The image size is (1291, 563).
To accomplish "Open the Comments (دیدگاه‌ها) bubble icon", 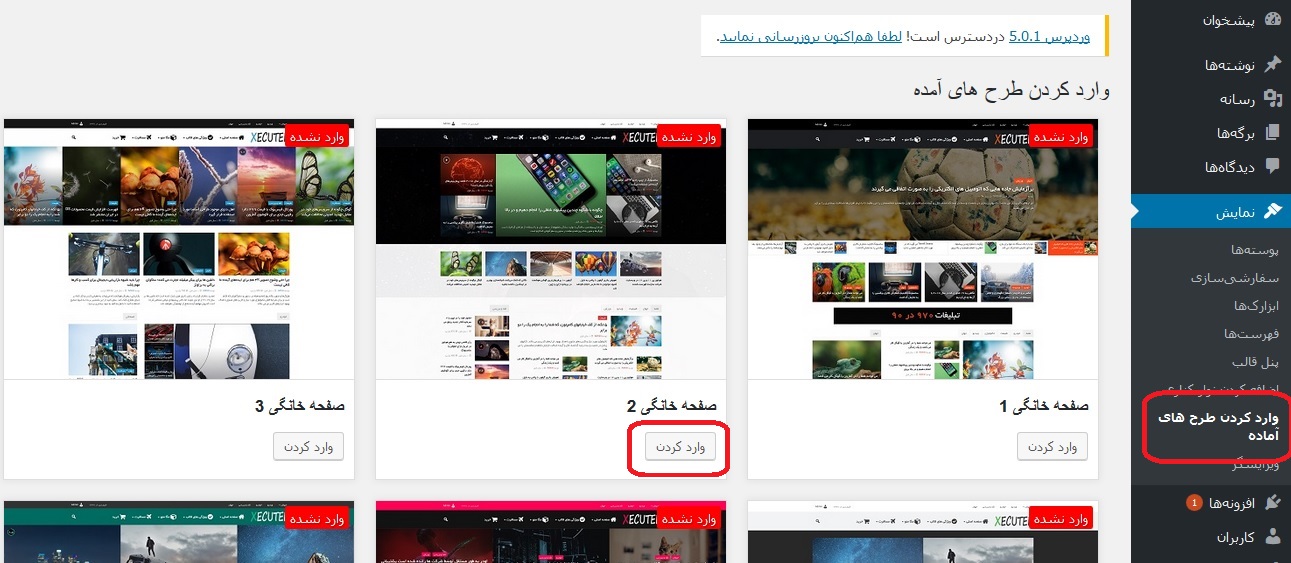I will click(x=1272, y=166).
